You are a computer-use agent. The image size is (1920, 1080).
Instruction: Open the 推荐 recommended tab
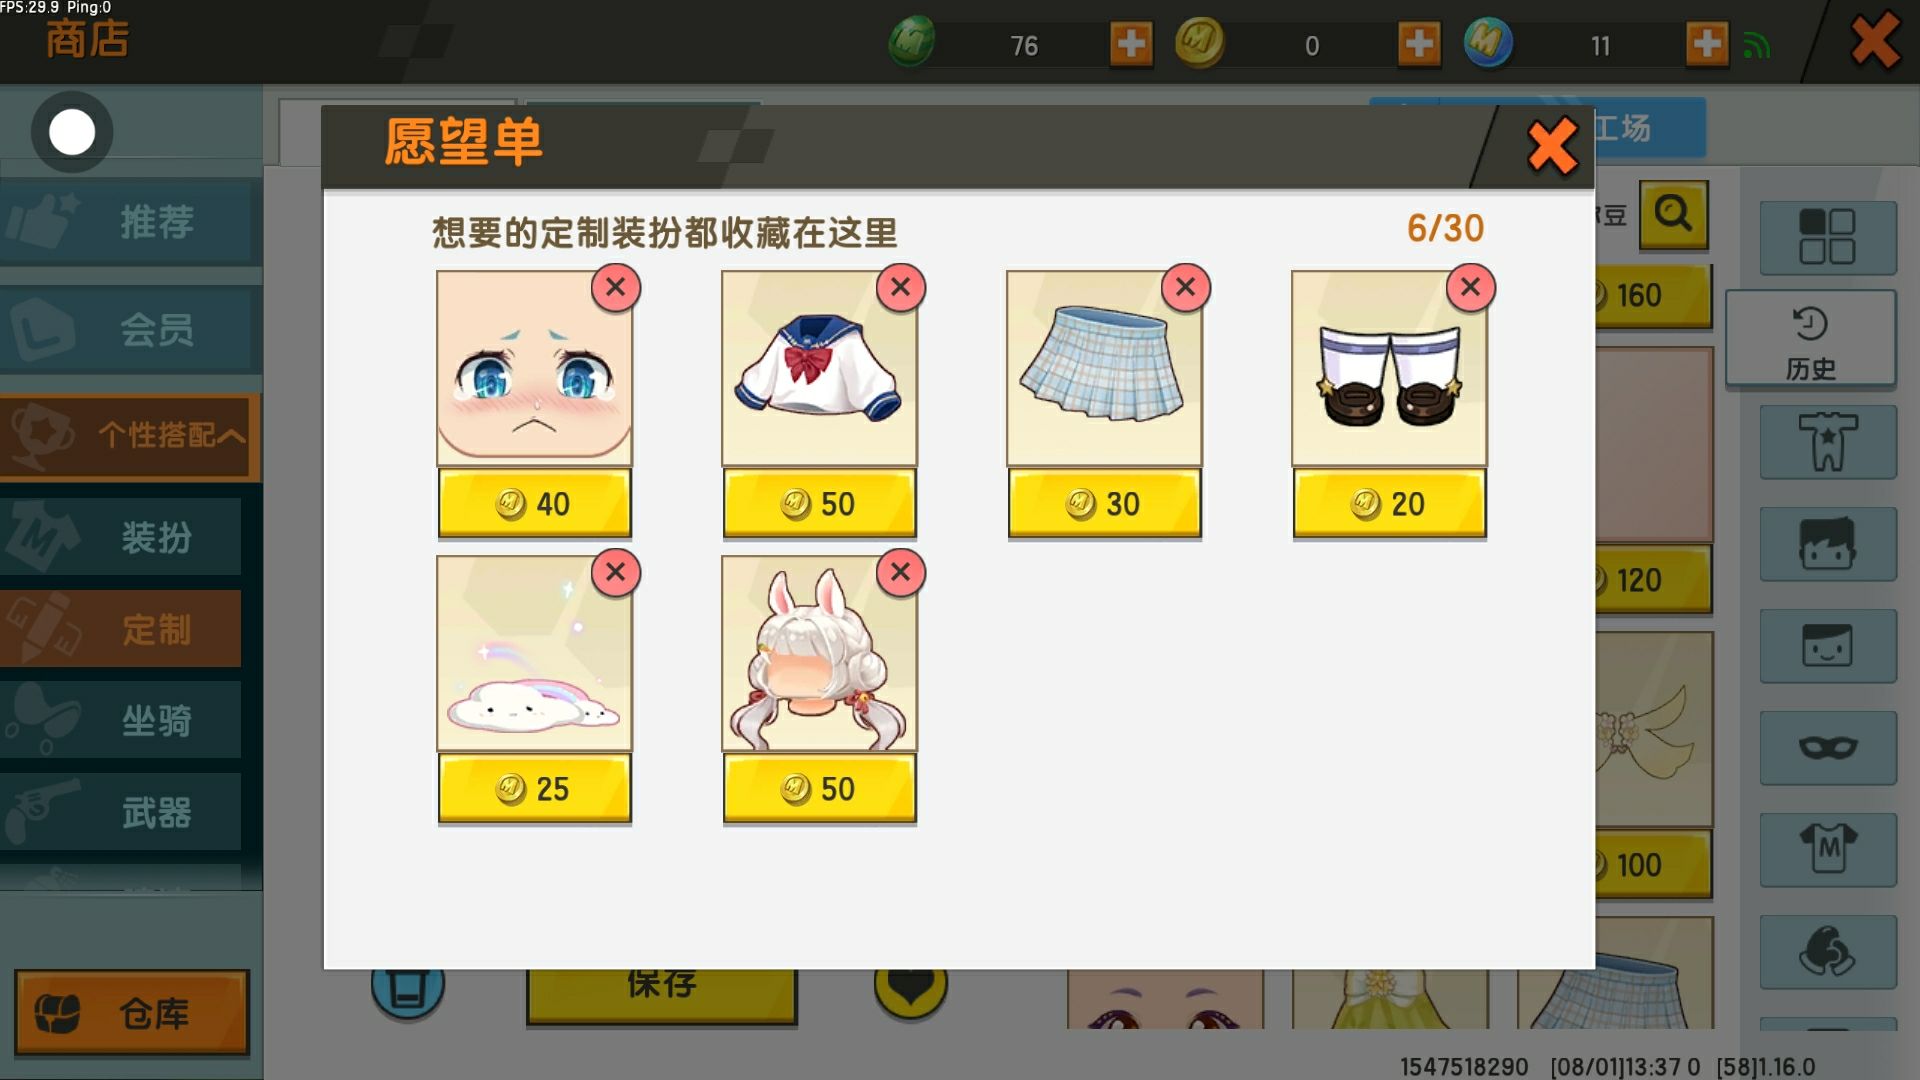tap(130, 221)
